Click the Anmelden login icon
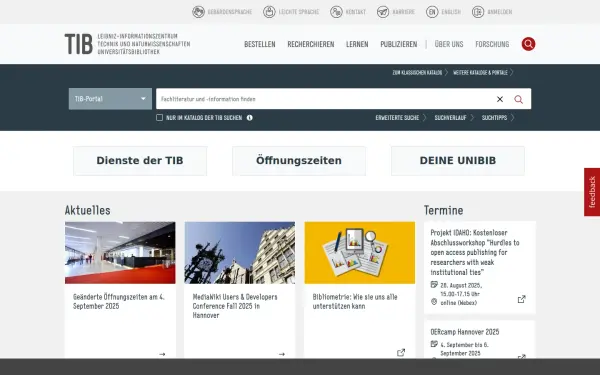The image size is (600, 375). tap(478, 12)
